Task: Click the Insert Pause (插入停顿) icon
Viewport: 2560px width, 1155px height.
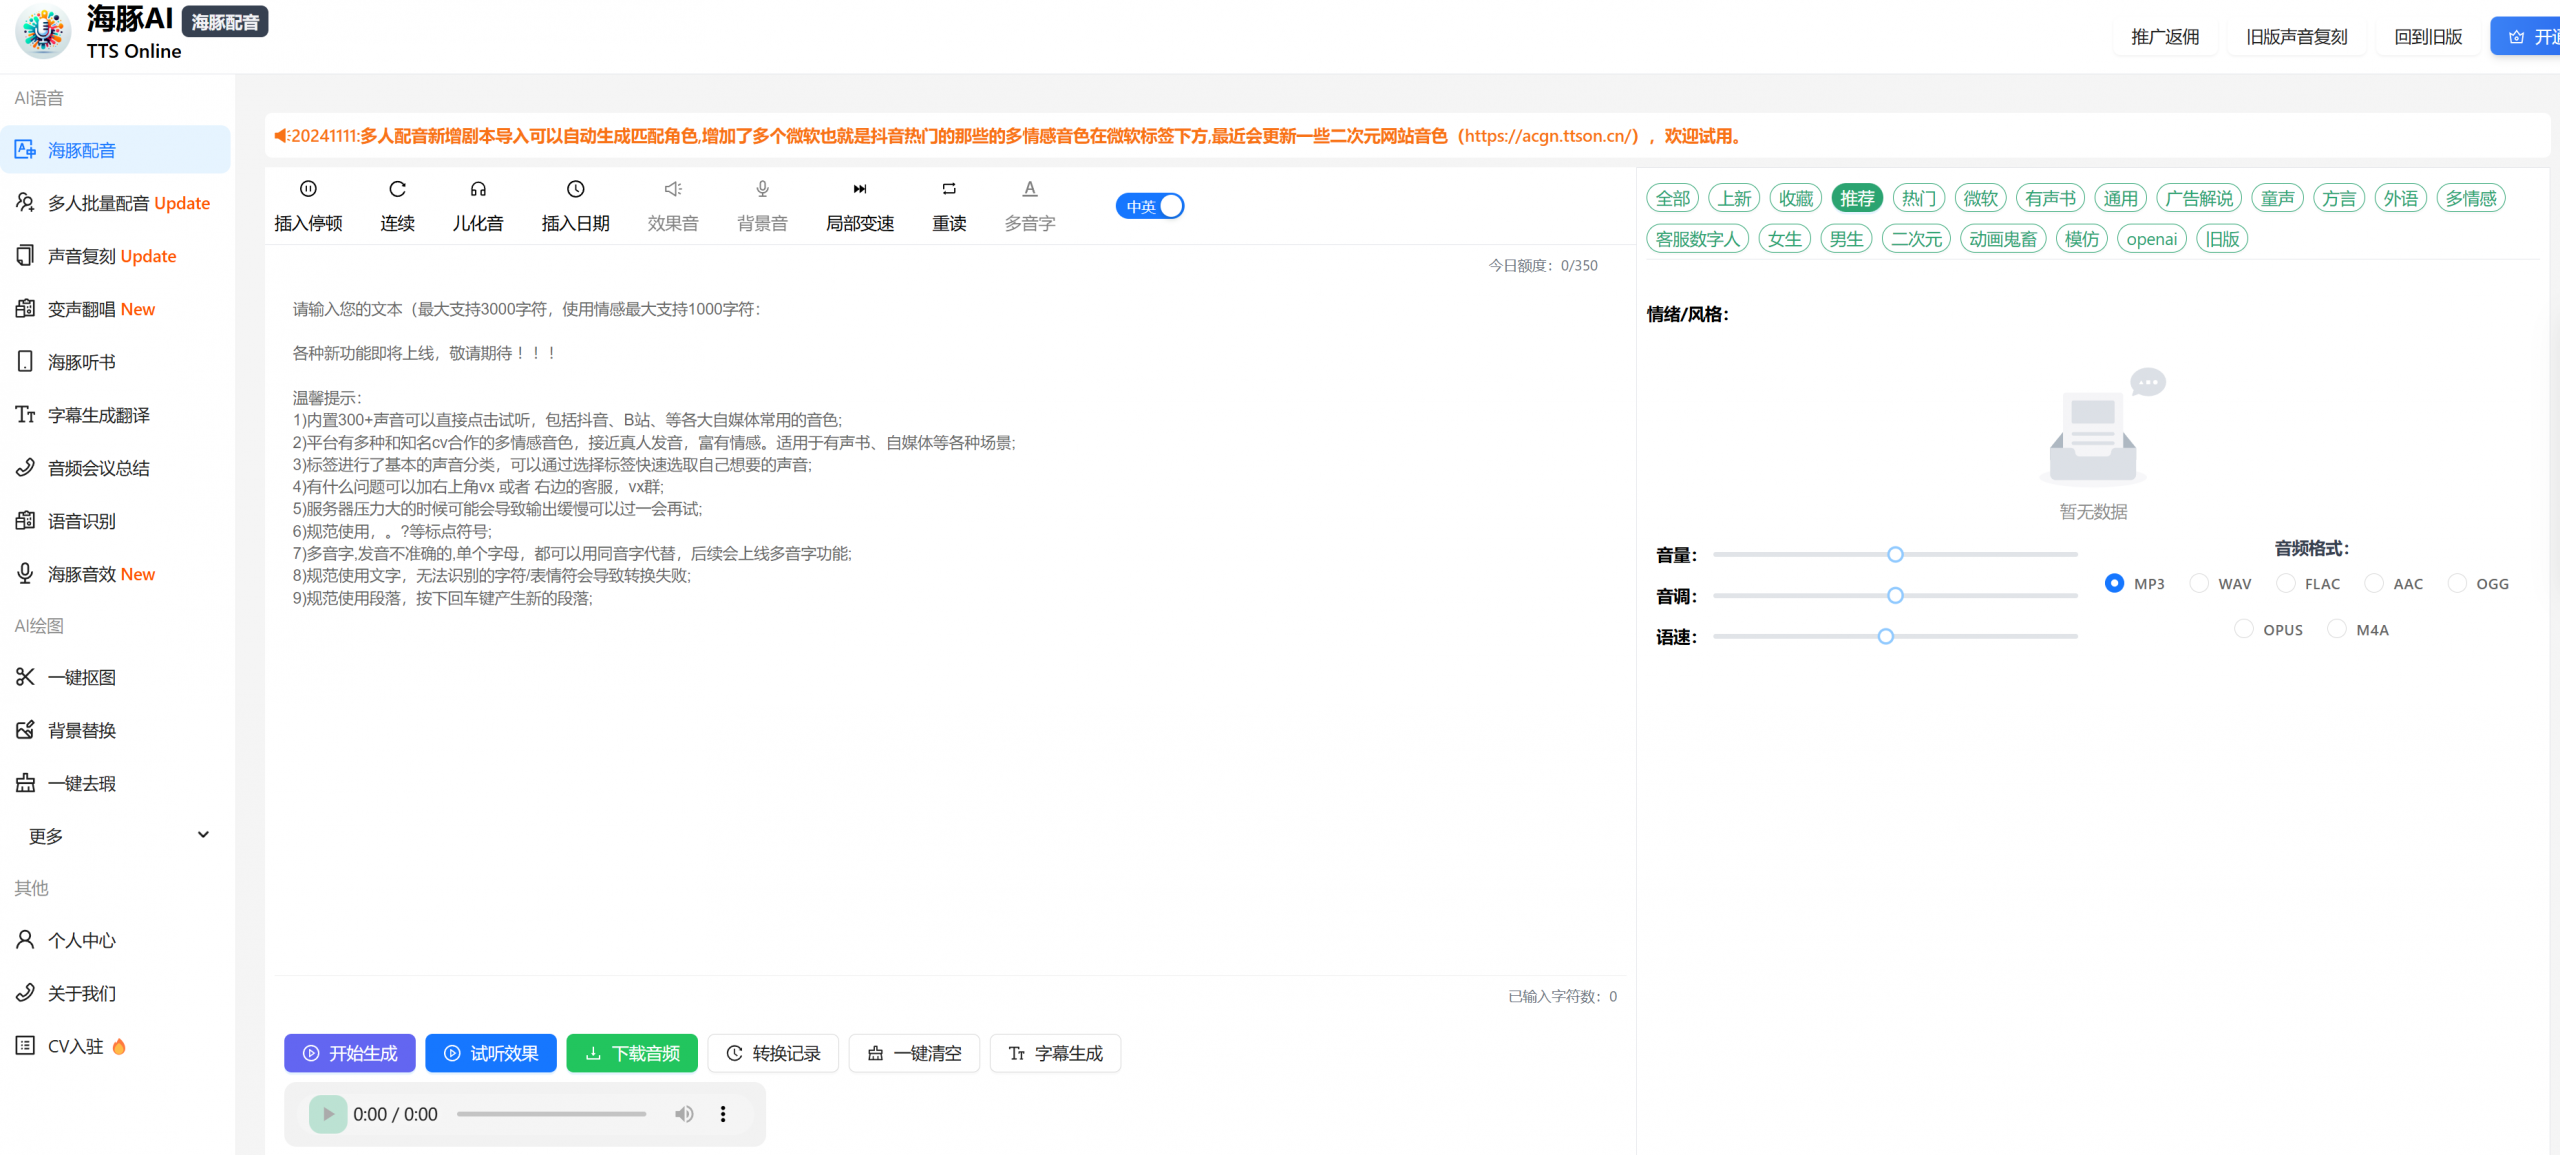Action: pyautogui.click(x=308, y=189)
